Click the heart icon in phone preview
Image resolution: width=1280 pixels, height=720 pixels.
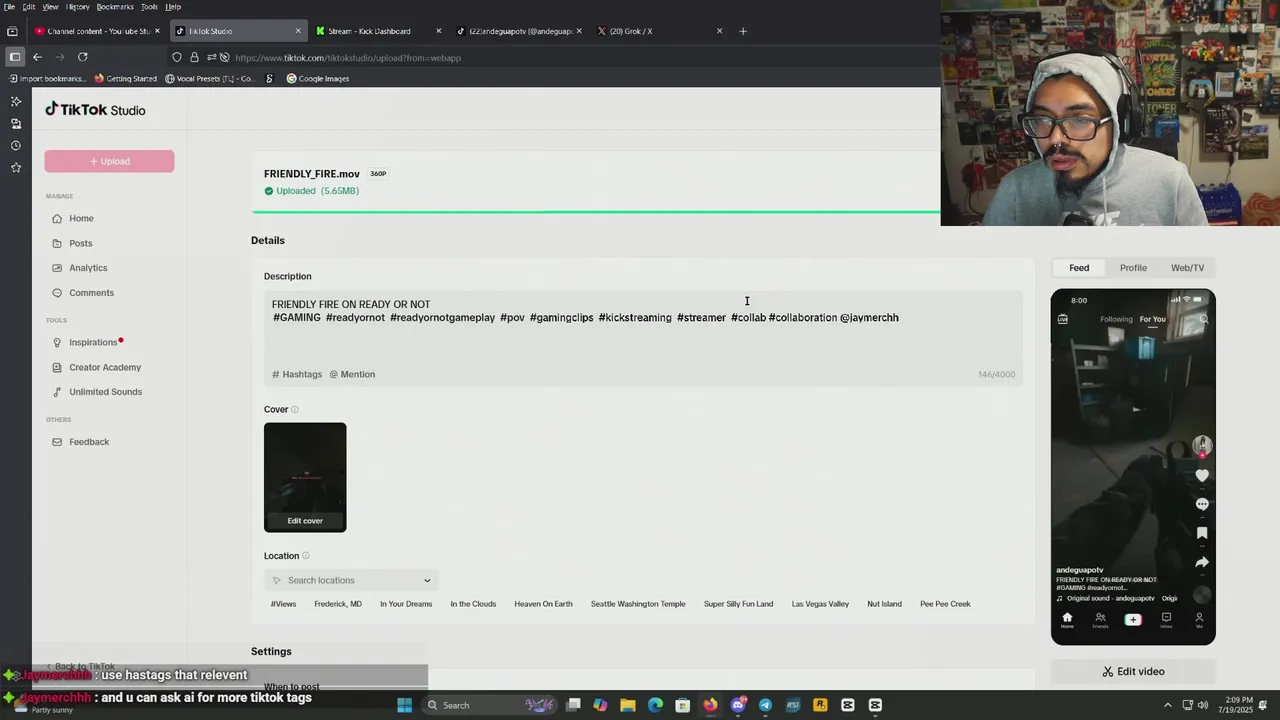click(1202, 476)
